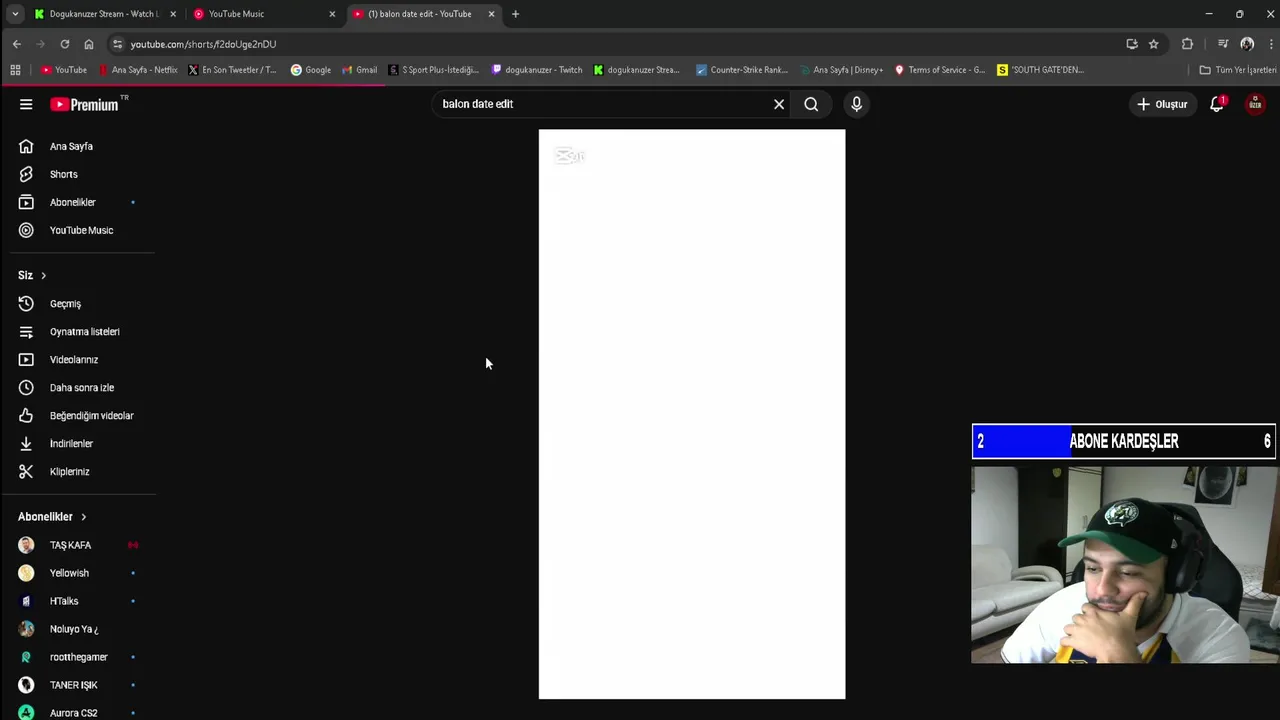
Task: Open Counter-Strike Rank bookmark
Action: (742, 70)
